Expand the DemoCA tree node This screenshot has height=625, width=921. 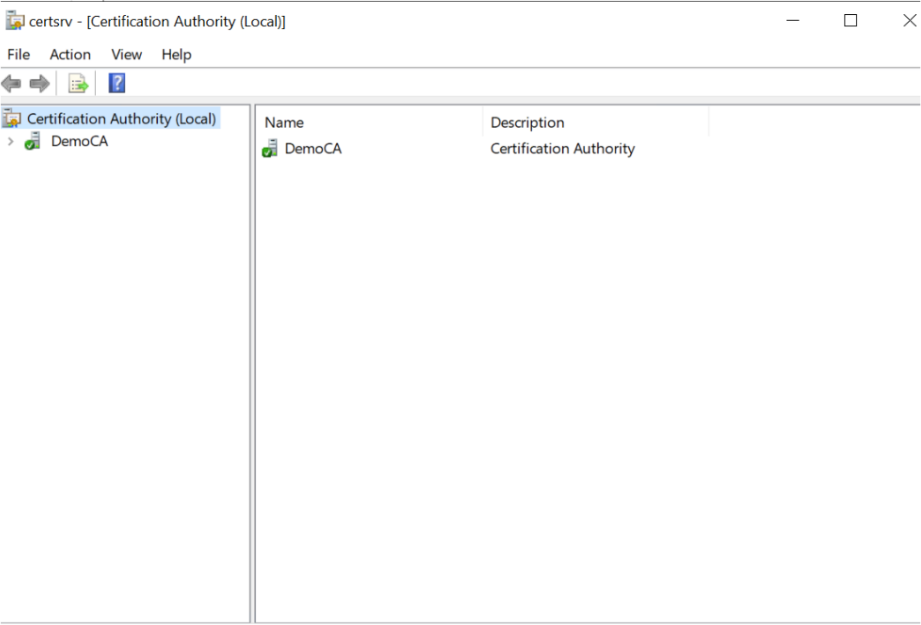[x=11, y=142]
